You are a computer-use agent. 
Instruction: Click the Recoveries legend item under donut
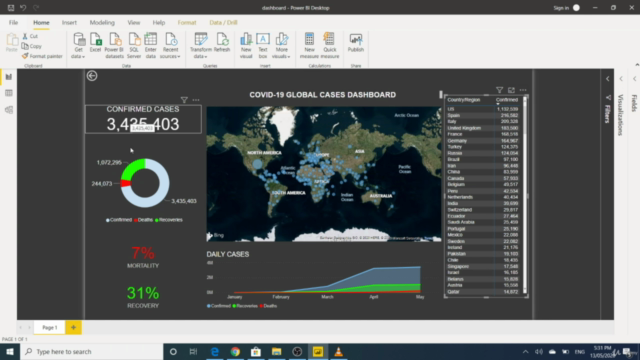pyautogui.click(x=169, y=220)
